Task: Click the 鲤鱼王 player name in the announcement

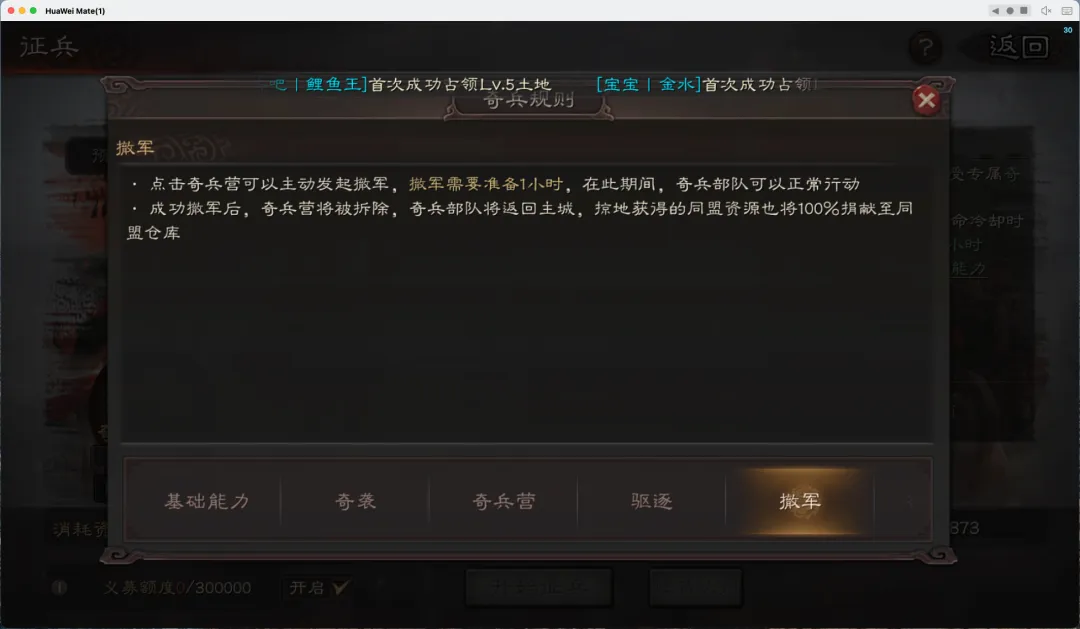Action: point(336,84)
